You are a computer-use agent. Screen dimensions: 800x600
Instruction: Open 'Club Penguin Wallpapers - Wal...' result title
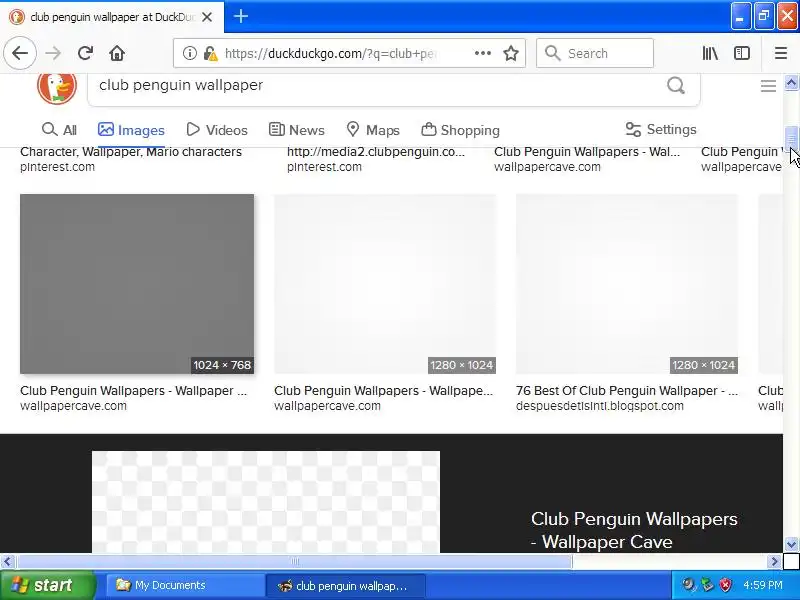click(x=587, y=152)
